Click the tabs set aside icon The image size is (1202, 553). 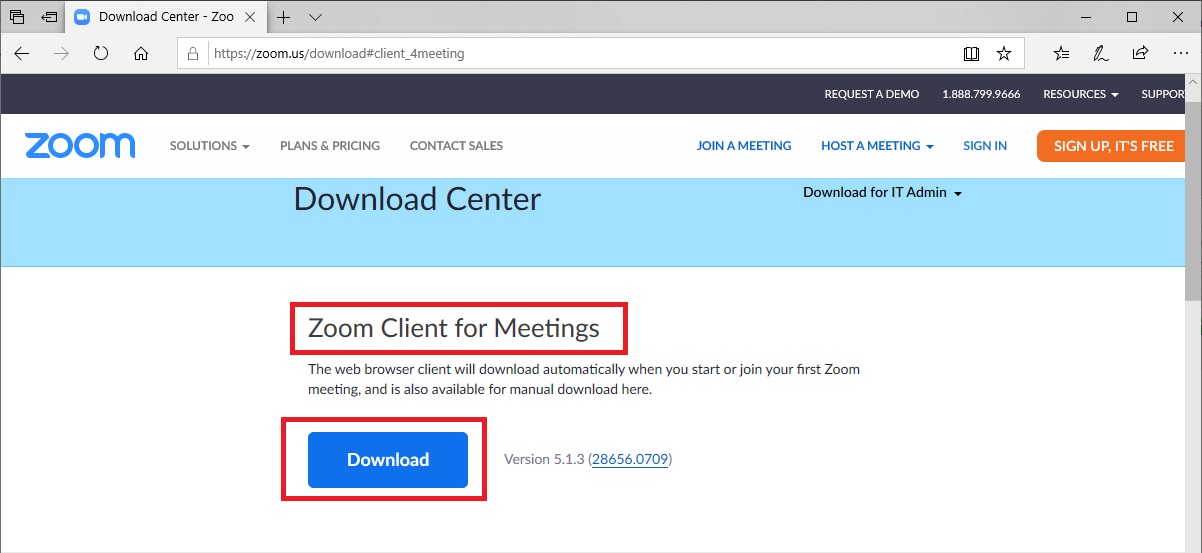[x=17, y=17]
